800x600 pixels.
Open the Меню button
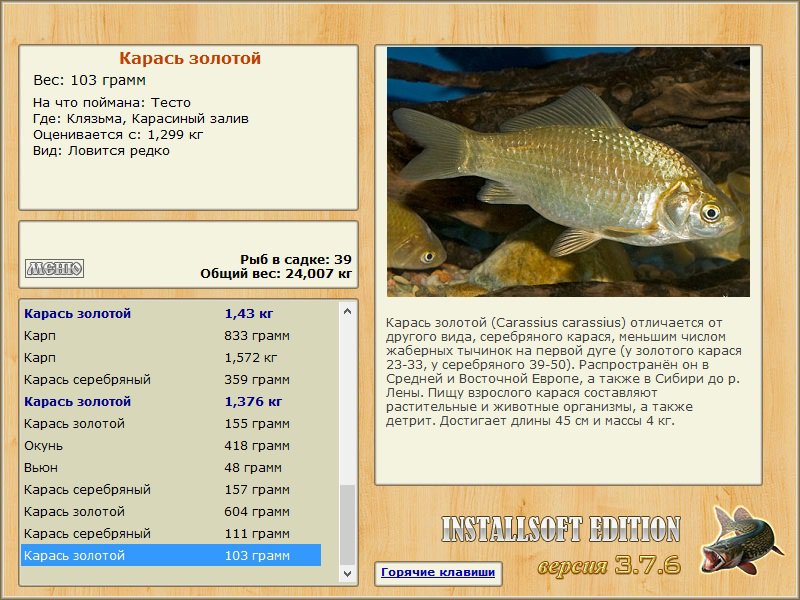click(x=55, y=268)
